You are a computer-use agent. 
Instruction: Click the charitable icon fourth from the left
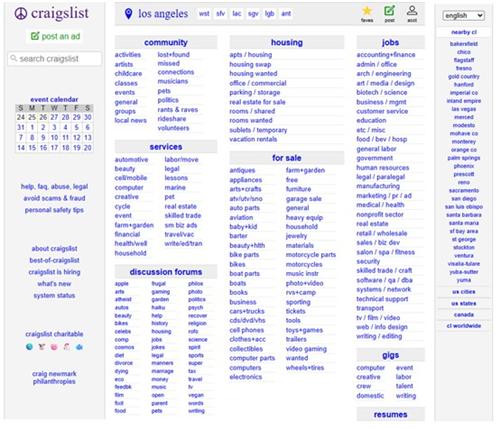click(x=67, y=347)
